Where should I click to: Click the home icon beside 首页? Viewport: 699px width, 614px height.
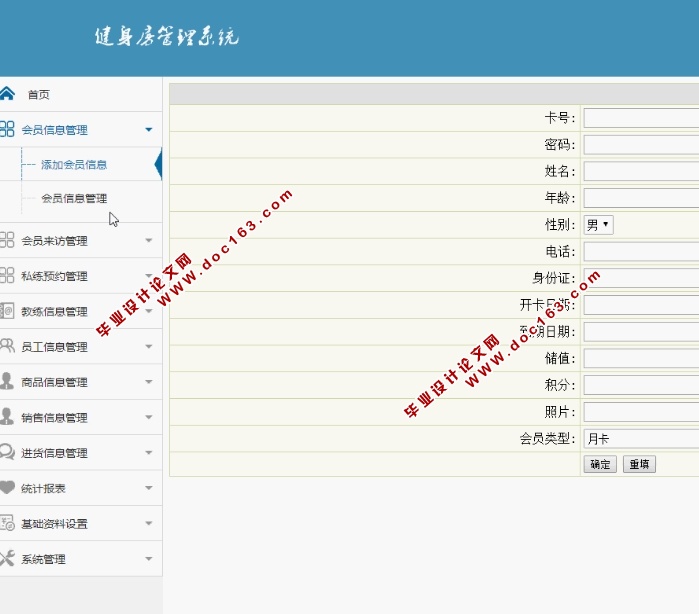(7, 94)
